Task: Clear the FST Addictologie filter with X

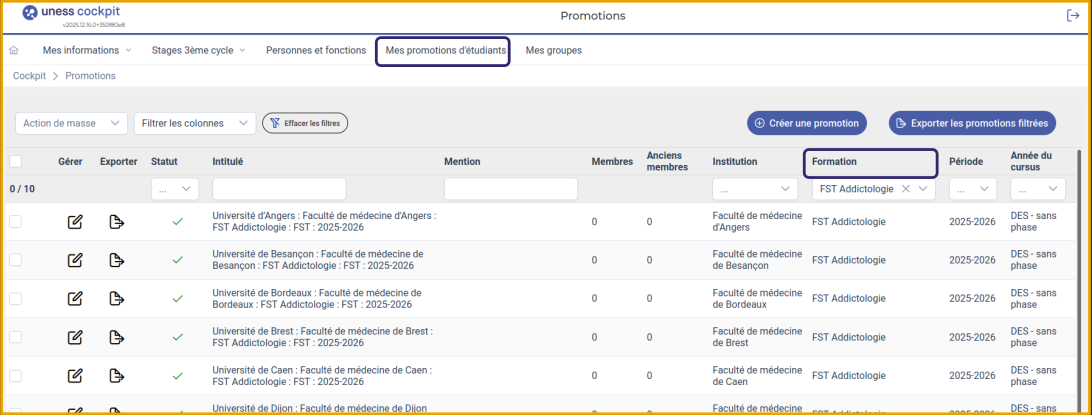Action: click(905, 189)
